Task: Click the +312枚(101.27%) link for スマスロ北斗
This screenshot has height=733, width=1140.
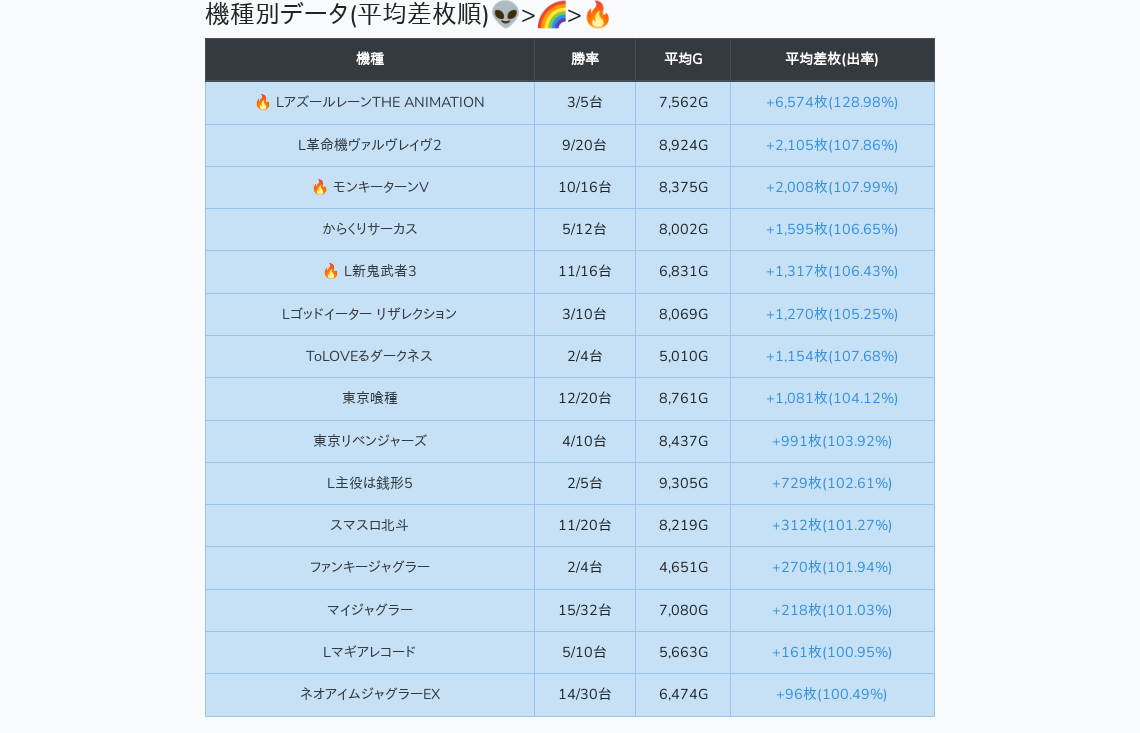Action: (x=832, y=525)
